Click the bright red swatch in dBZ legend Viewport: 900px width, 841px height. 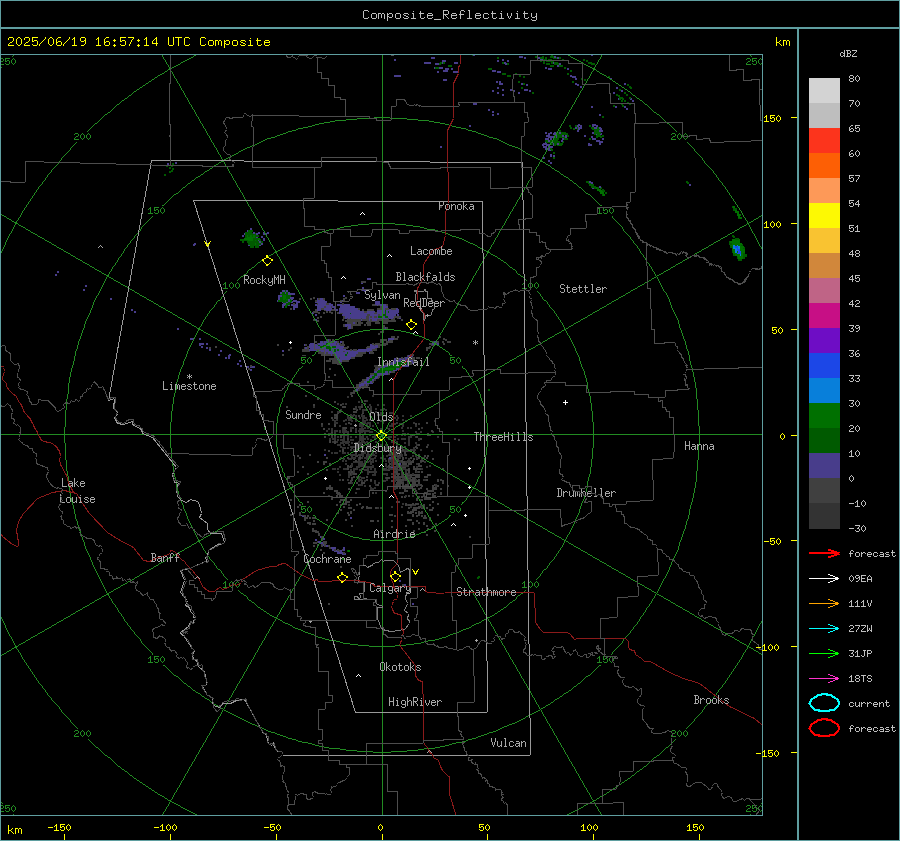click(824, 141)
